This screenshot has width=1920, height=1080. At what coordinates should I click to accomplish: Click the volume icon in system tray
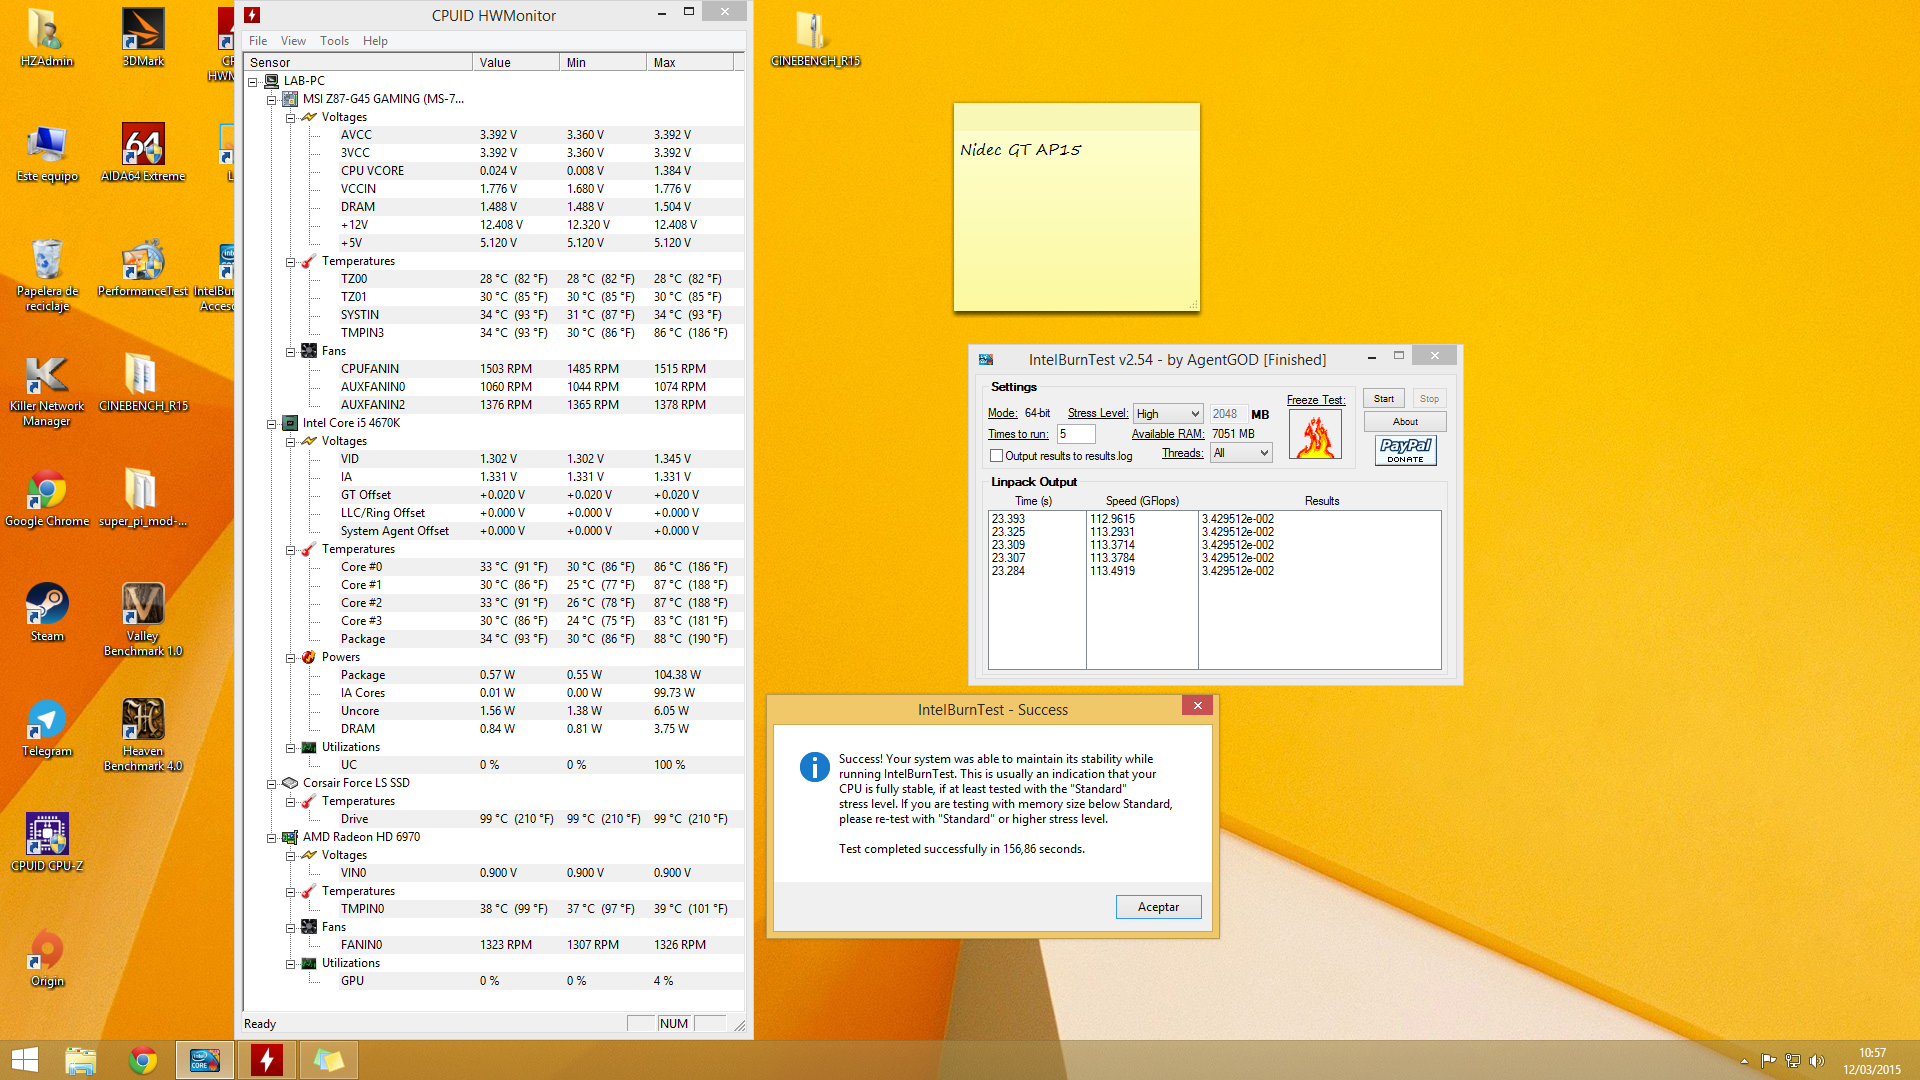click(1817, 1061)
